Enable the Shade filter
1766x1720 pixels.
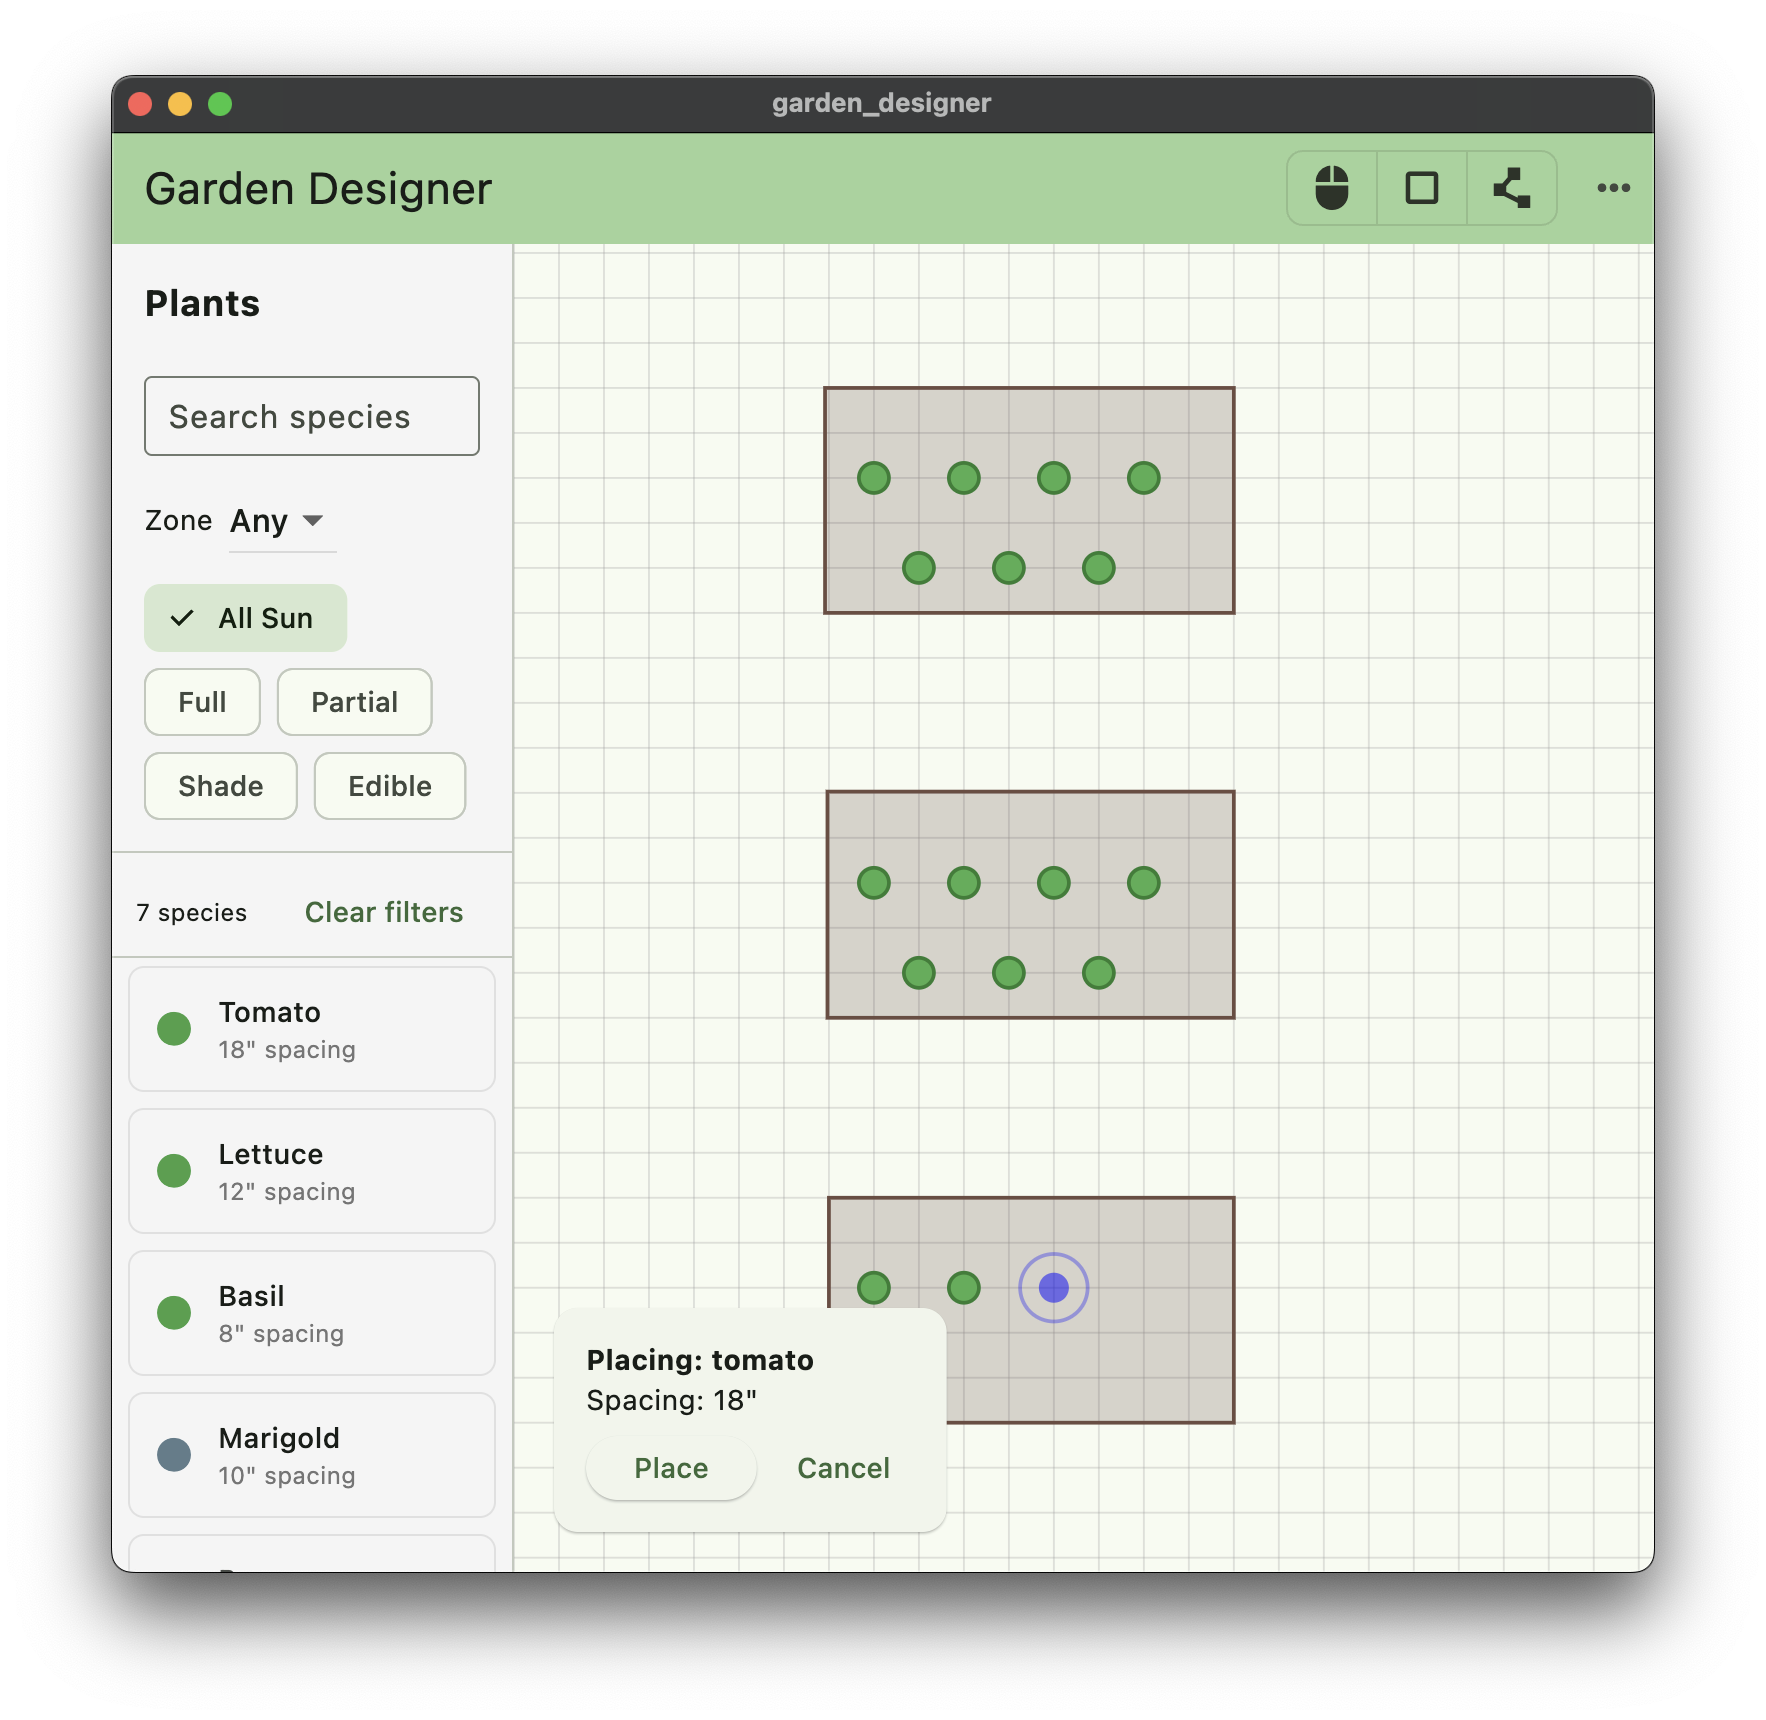coord(220,786)
